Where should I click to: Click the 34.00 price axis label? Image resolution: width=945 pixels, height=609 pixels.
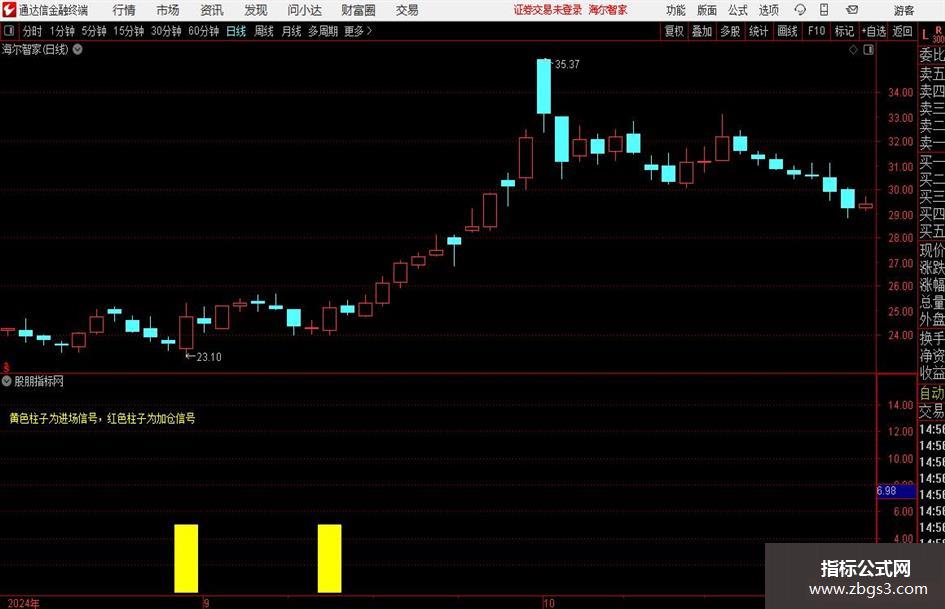[900, 92]
